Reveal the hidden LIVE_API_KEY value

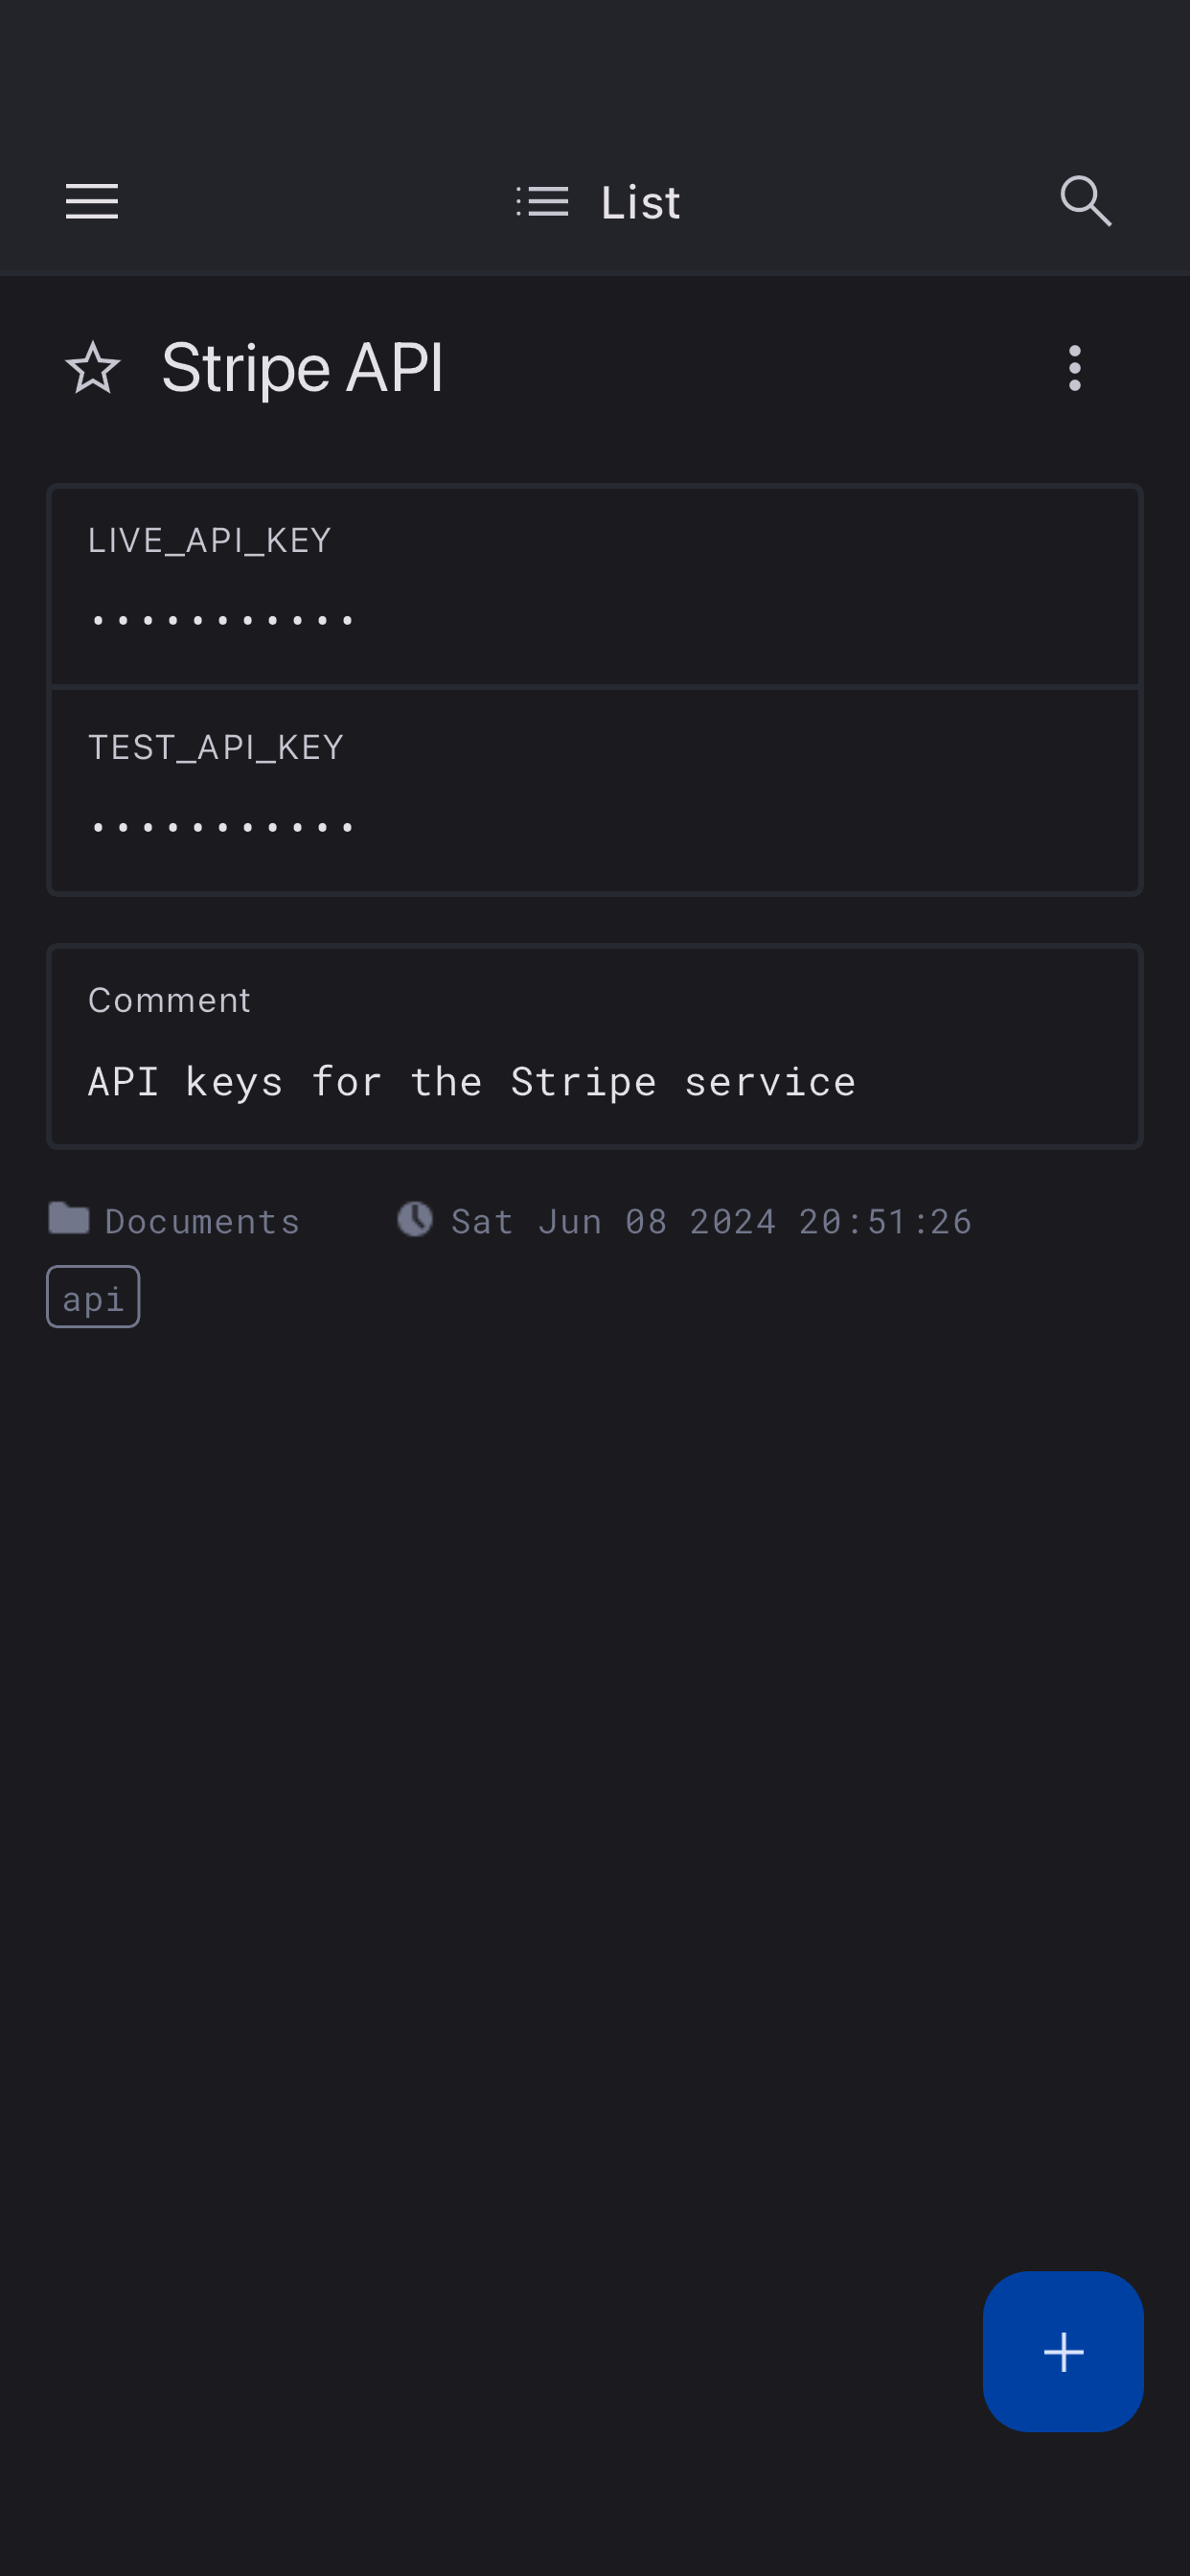(x=222, y=621)
